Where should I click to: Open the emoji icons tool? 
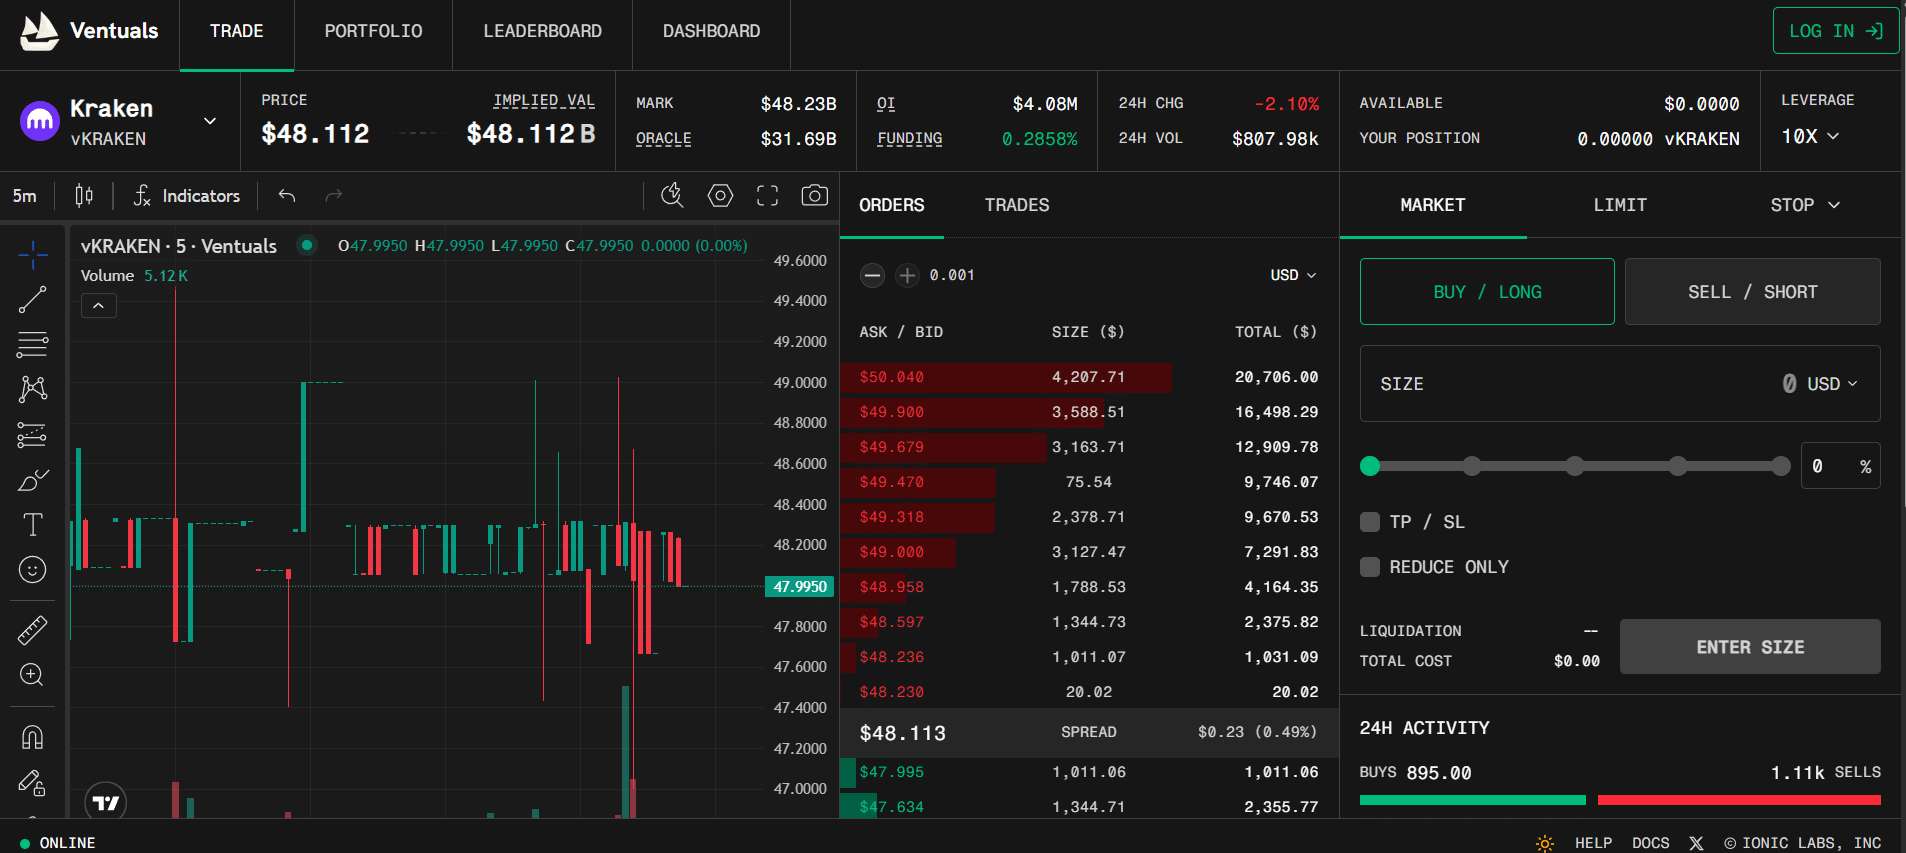[x=32, y=569]
